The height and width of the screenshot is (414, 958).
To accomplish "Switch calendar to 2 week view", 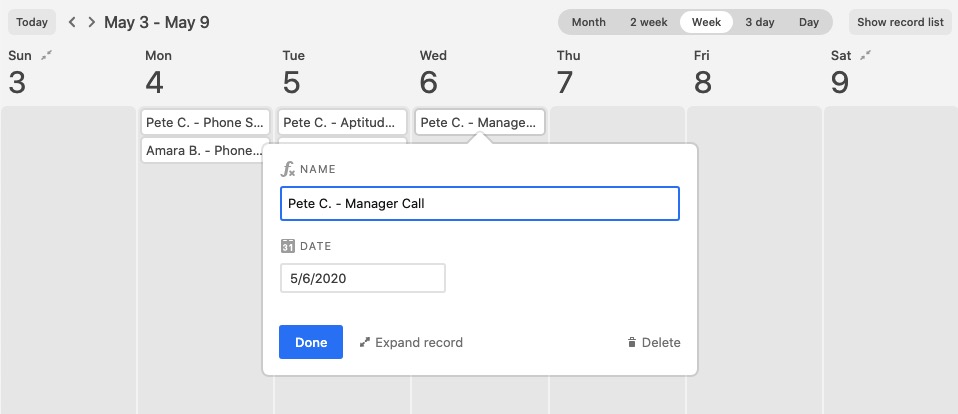I will coord(648,22).
